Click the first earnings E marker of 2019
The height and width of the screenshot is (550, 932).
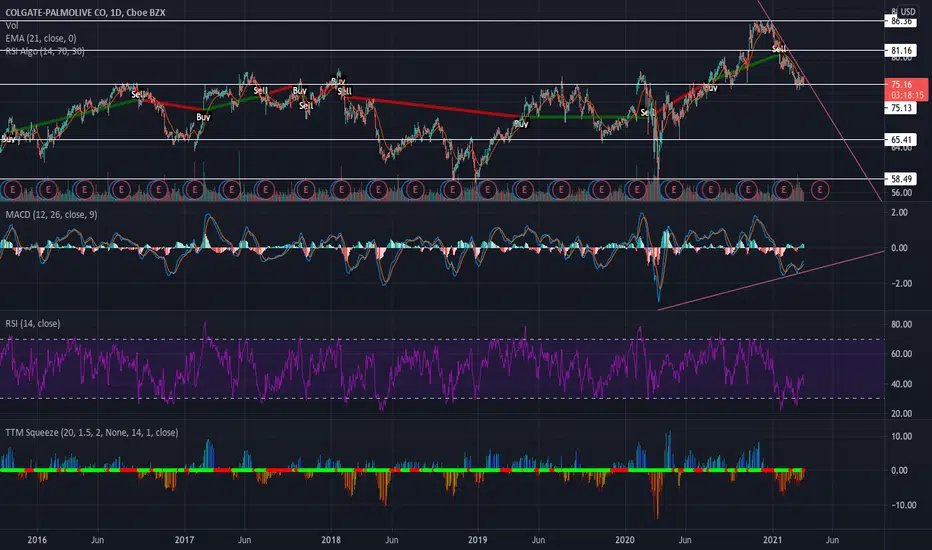coord(487,190)
